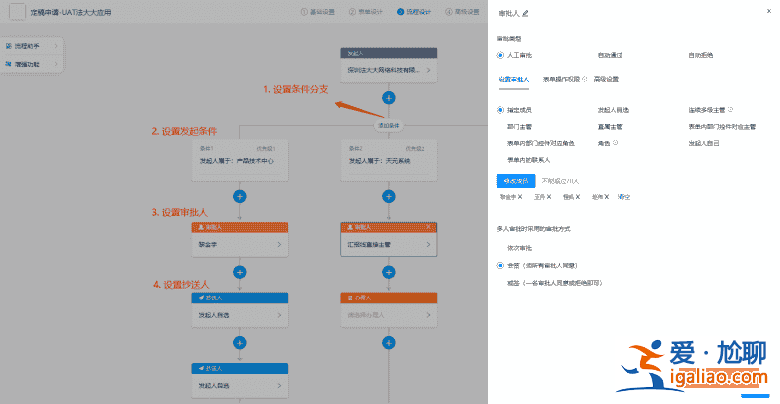
Task: Click person icon in 聂金李 审批人 node header
Action: point(201,227)
